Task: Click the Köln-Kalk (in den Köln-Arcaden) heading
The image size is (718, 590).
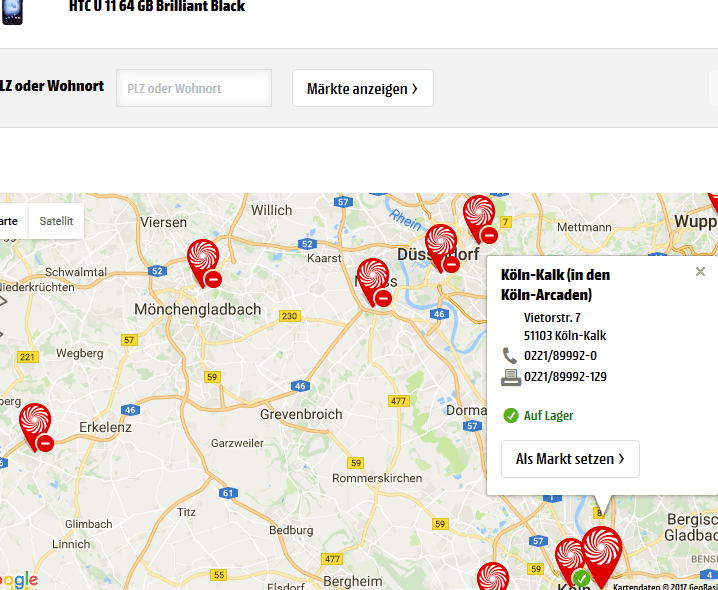Action: point(555,284)
